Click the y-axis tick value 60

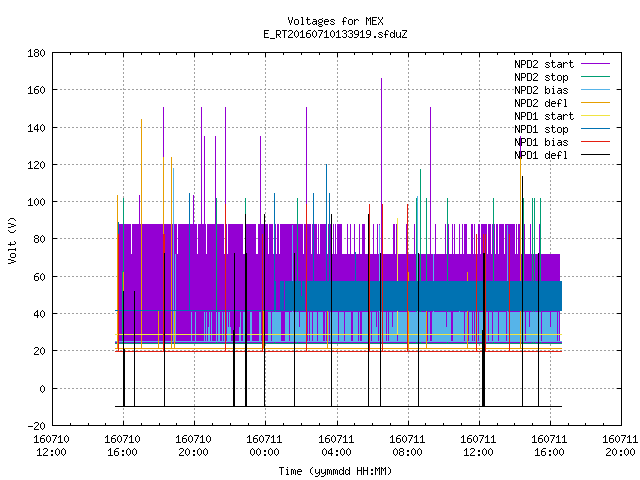(x=39, y=277)
